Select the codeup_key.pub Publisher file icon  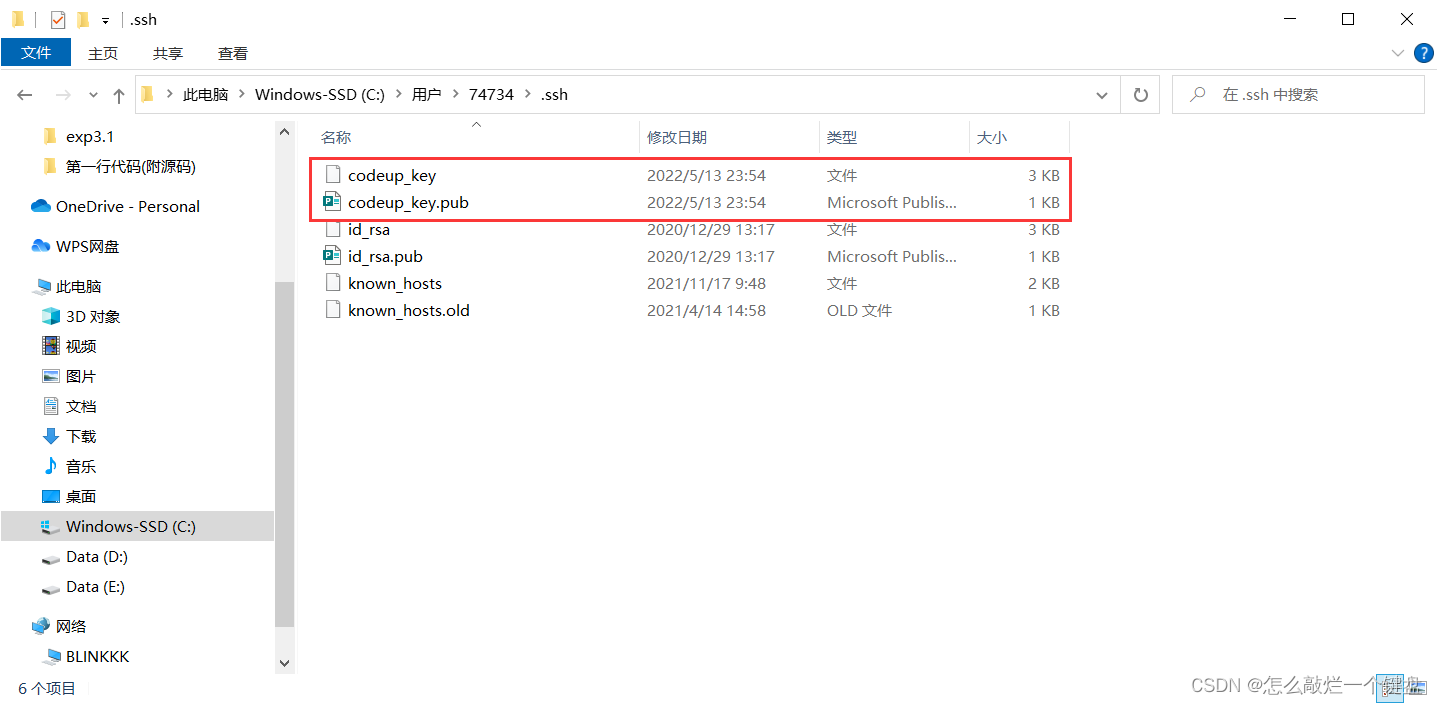pos(332,202)
